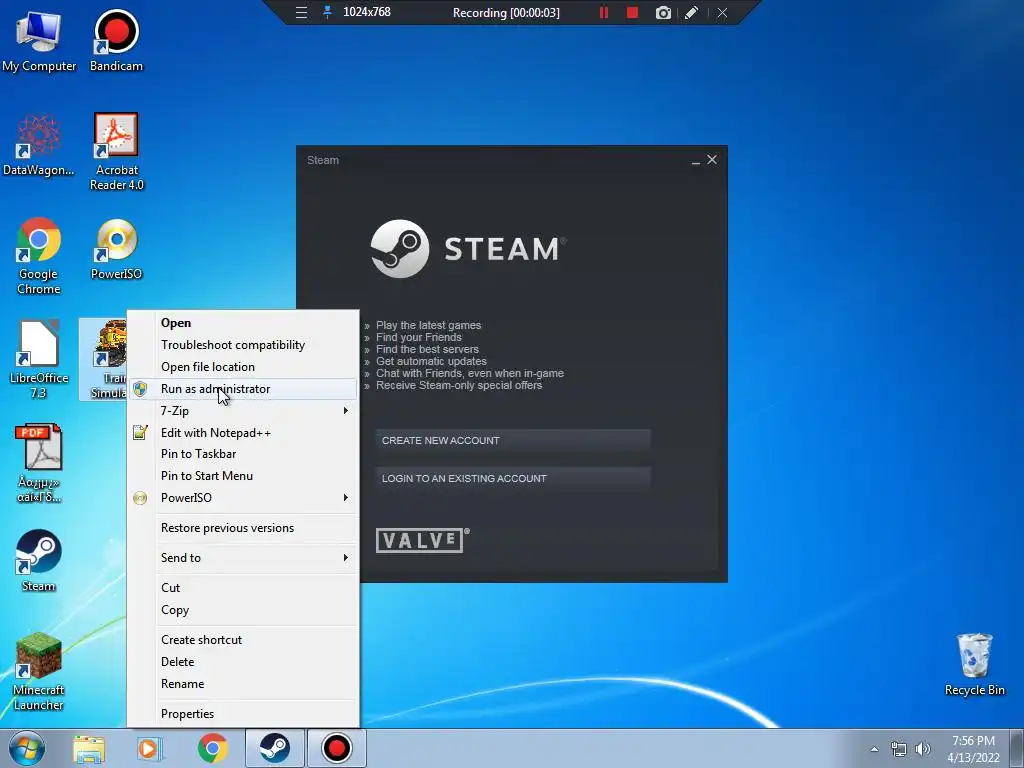Select the Train Simulator desktop shortcut
Viewport: 1024px width, 768px height.
tap(104, 359)
